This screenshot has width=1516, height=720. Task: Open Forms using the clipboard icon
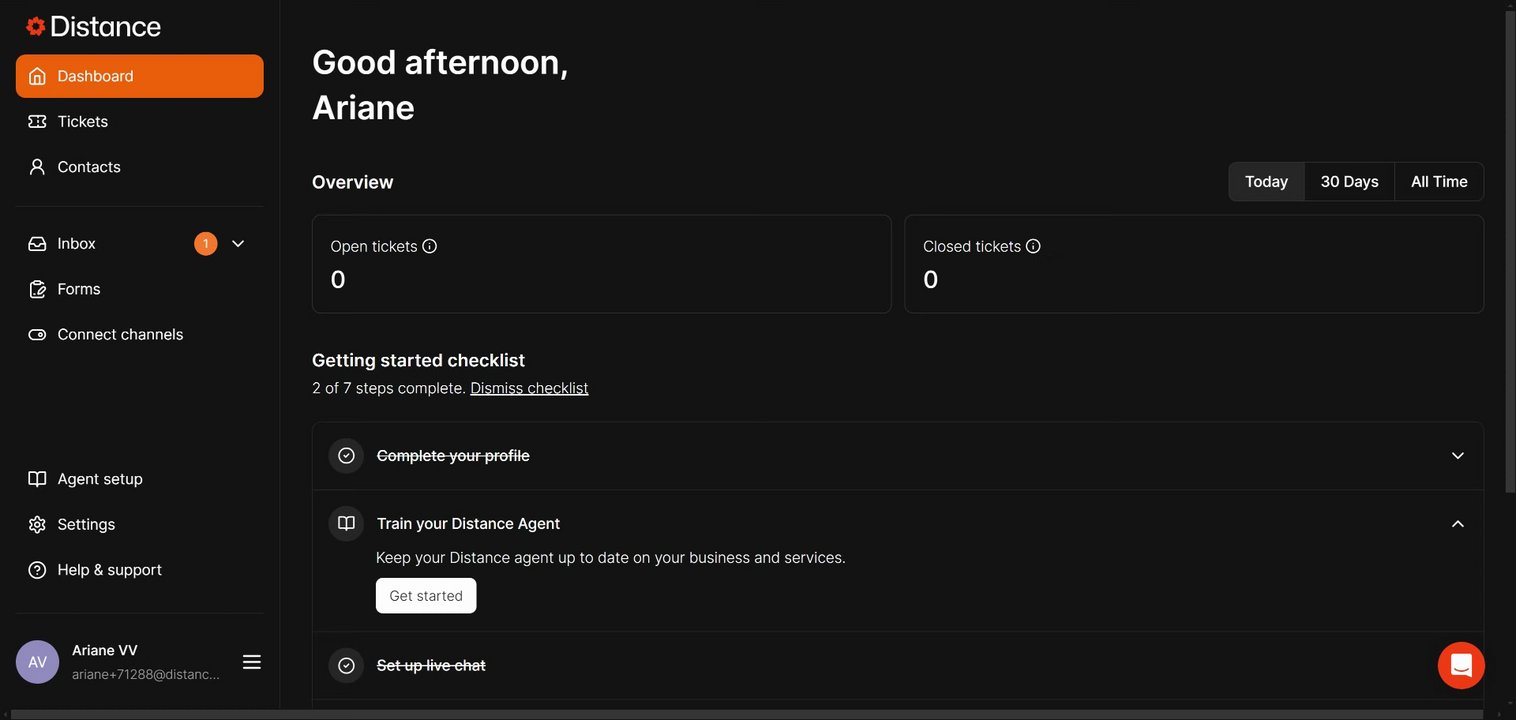click(x=37, y=289)
